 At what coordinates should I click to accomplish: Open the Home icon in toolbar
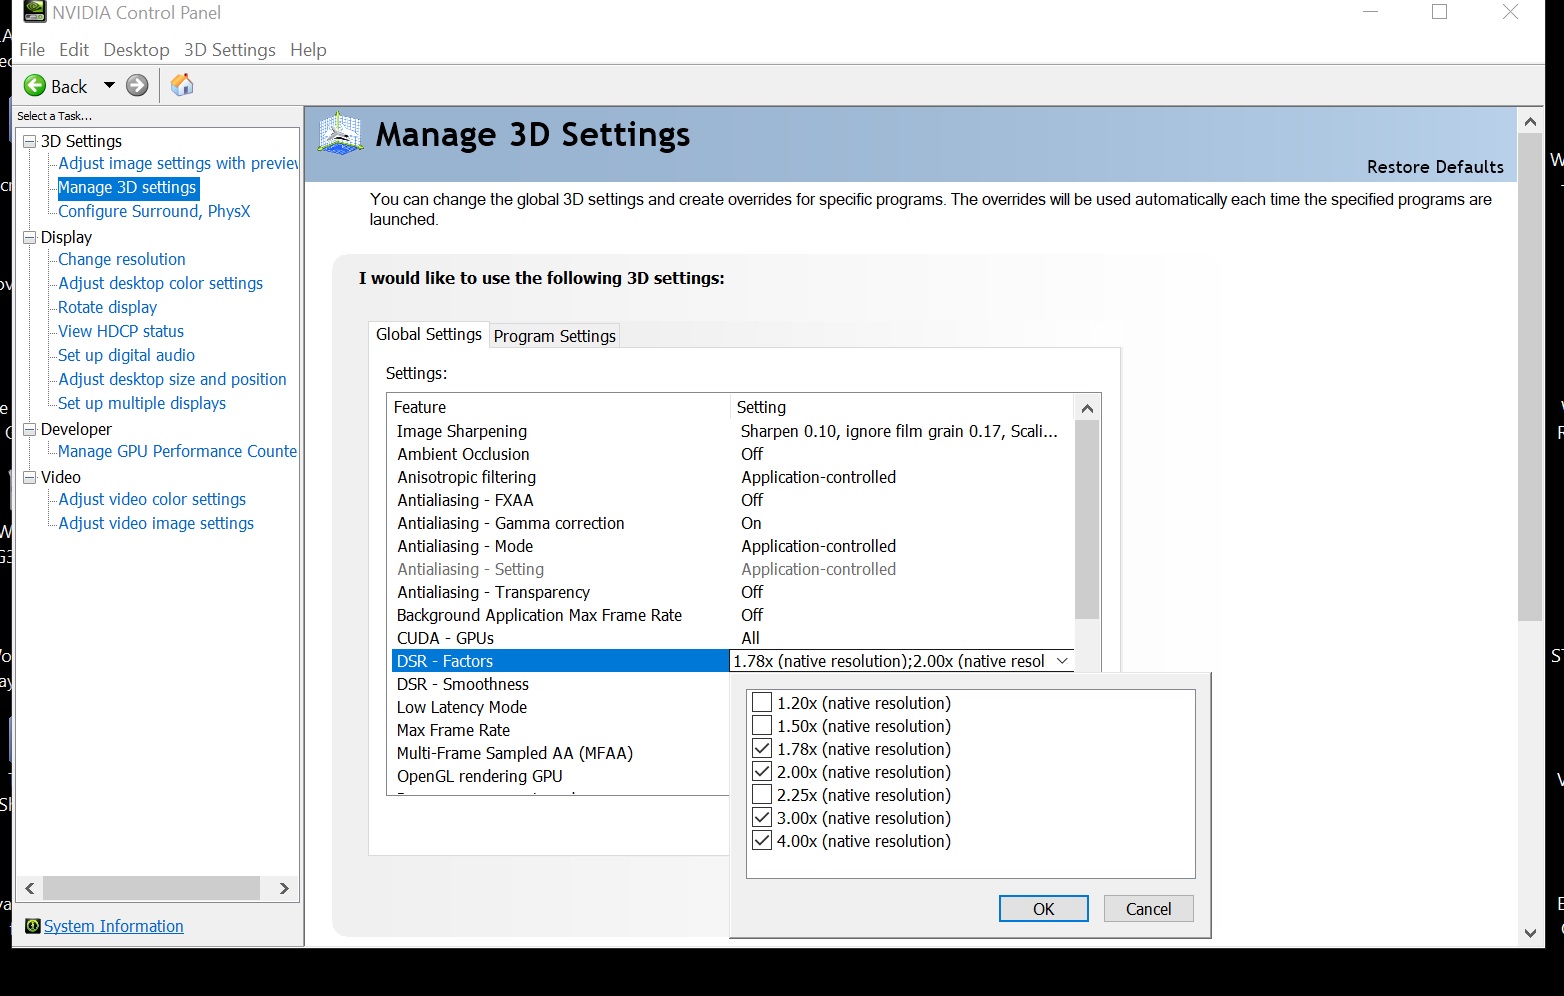point(182,86)
